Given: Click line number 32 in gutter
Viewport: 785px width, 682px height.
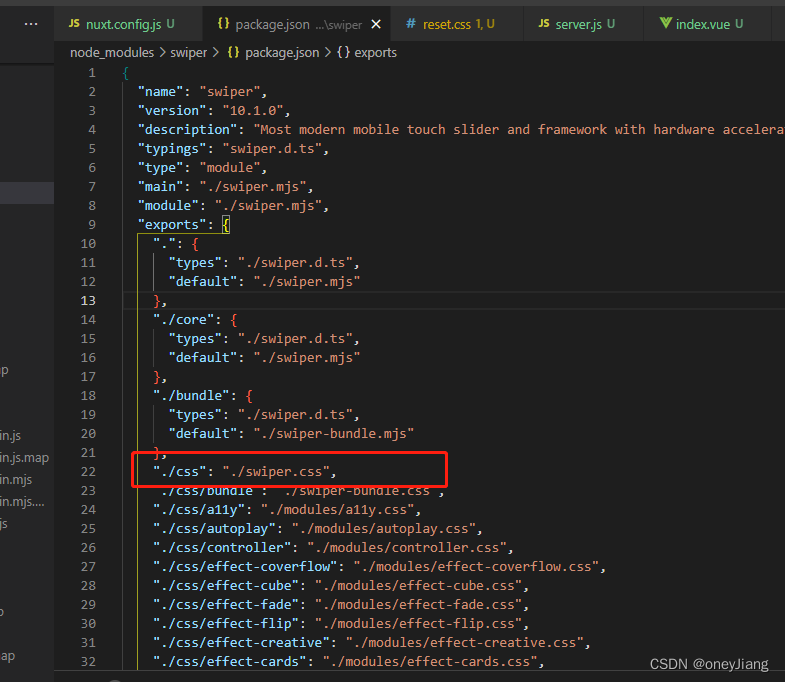Looking at the screenshot, I should click(88, 661).
